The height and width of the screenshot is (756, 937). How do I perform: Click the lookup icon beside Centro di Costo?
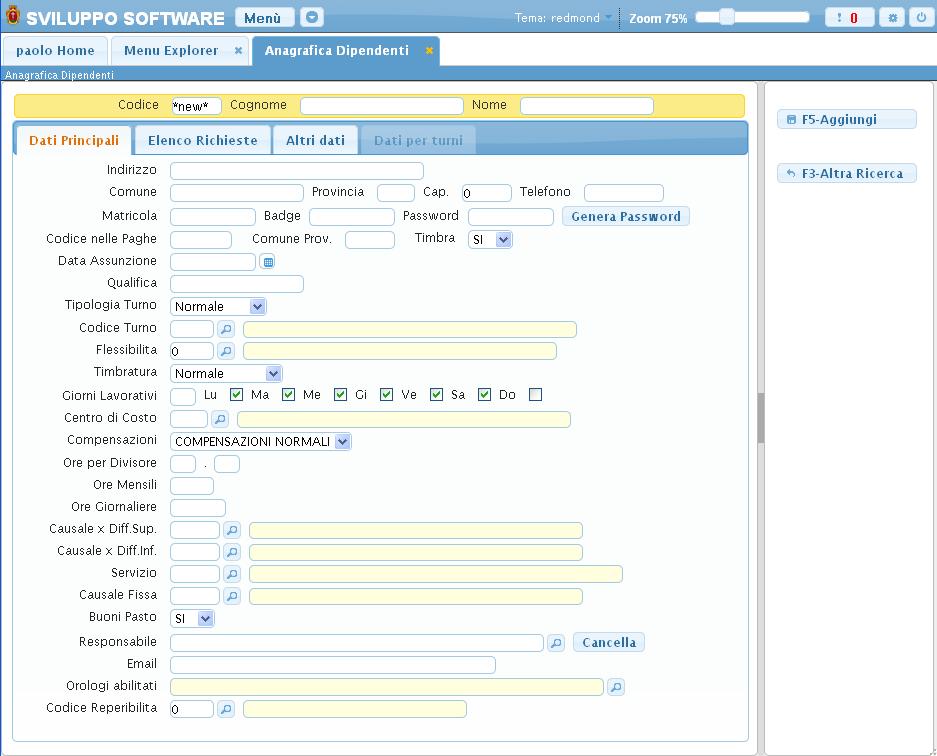[219, 419]
